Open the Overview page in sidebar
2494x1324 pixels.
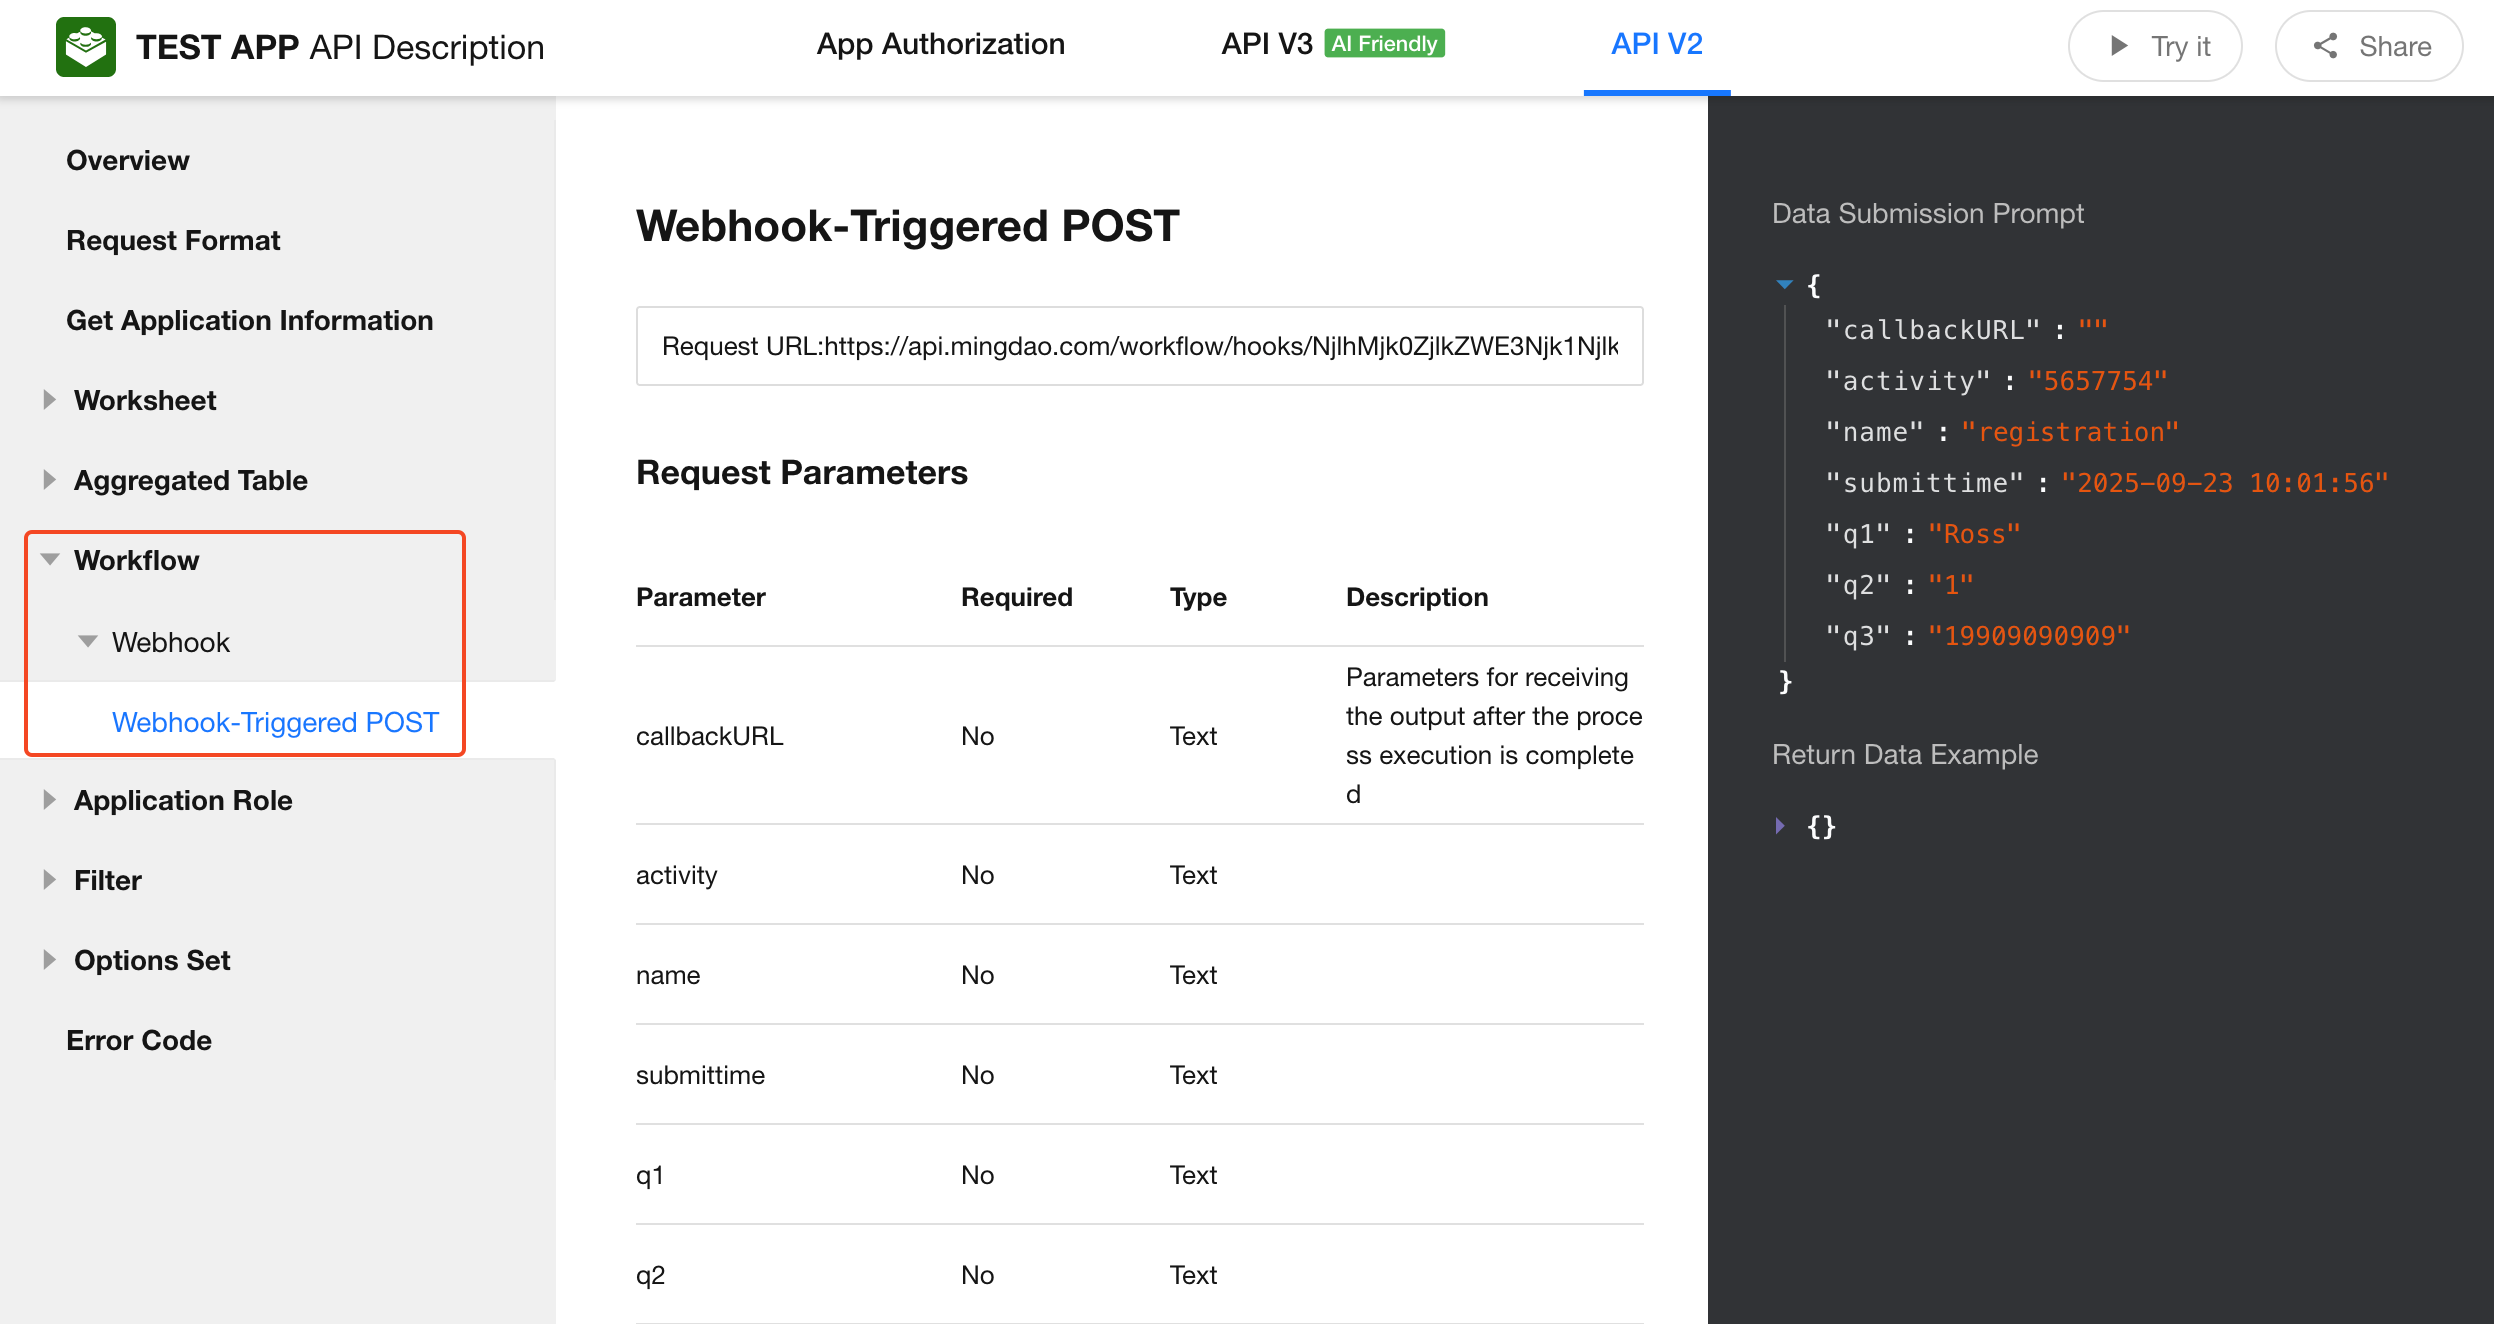tap(128, 160)
